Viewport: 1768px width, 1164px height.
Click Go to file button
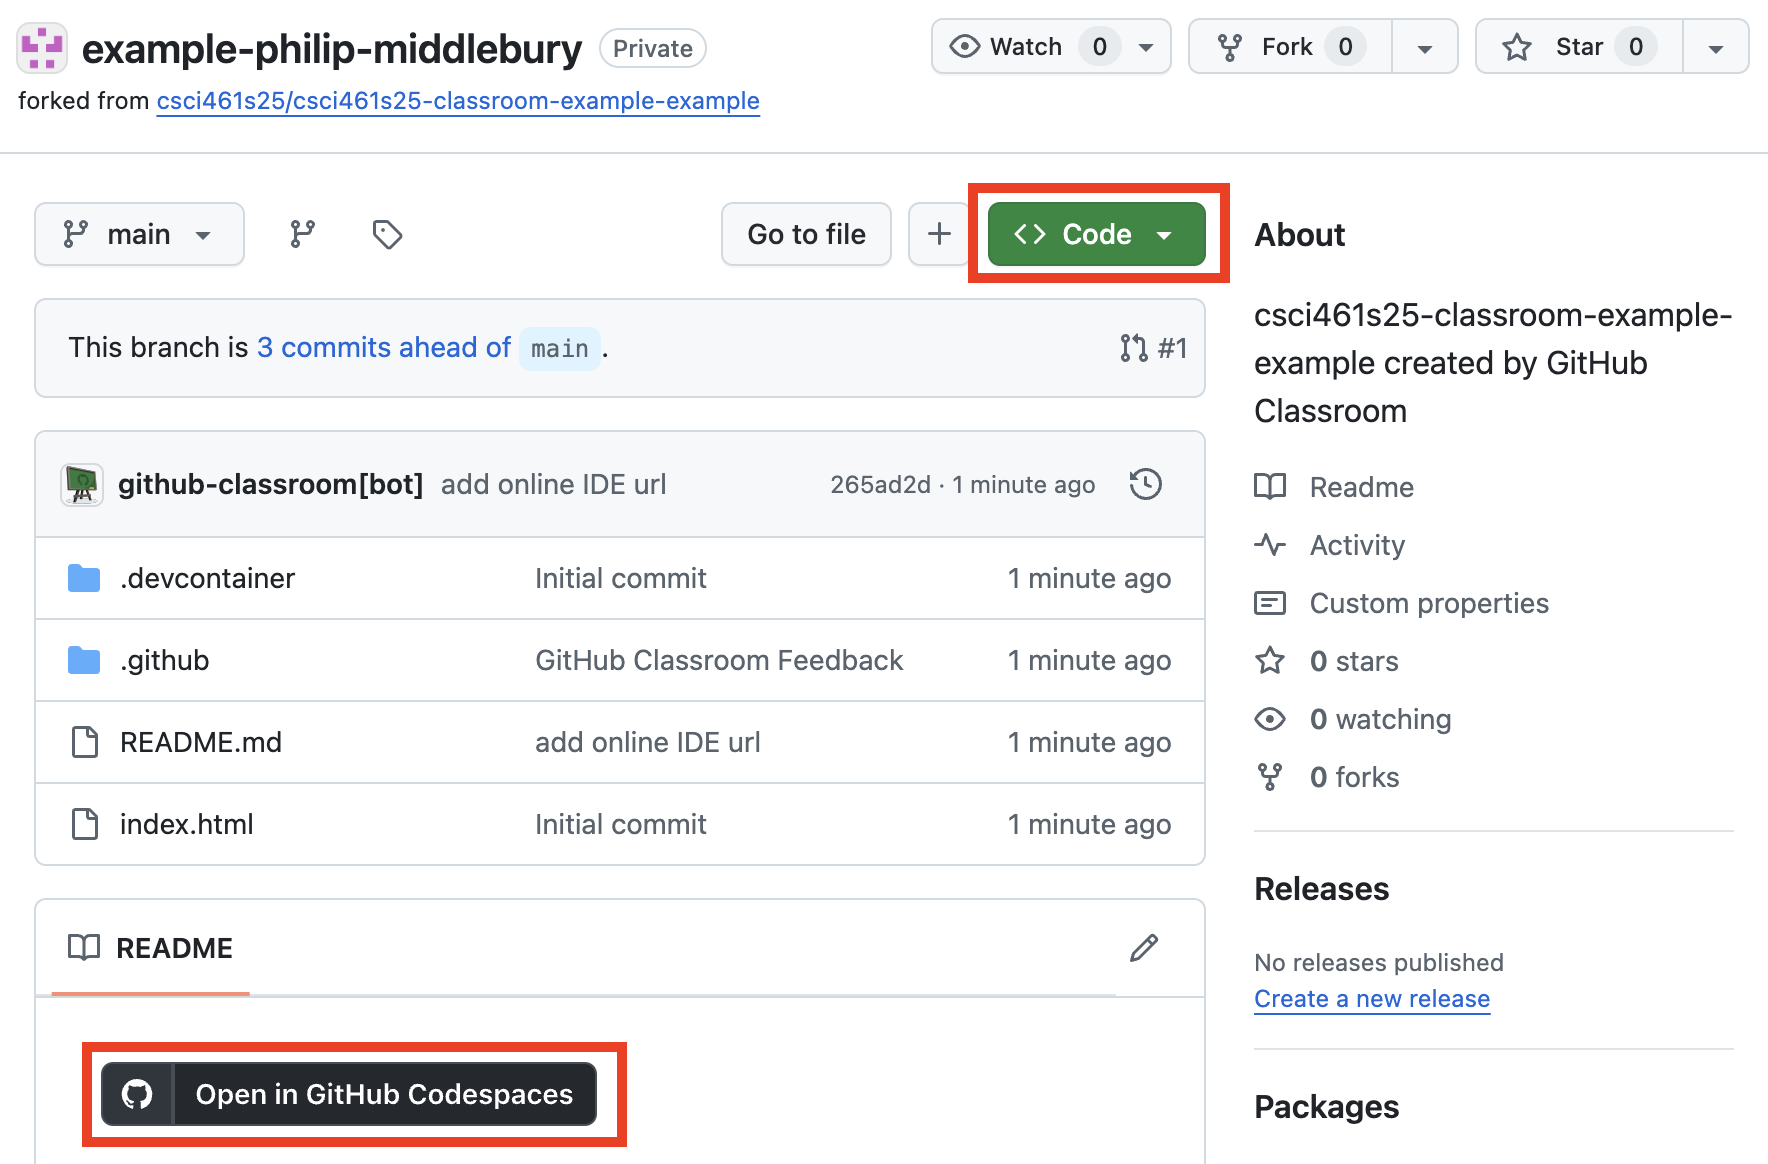(x=806, y=234)
